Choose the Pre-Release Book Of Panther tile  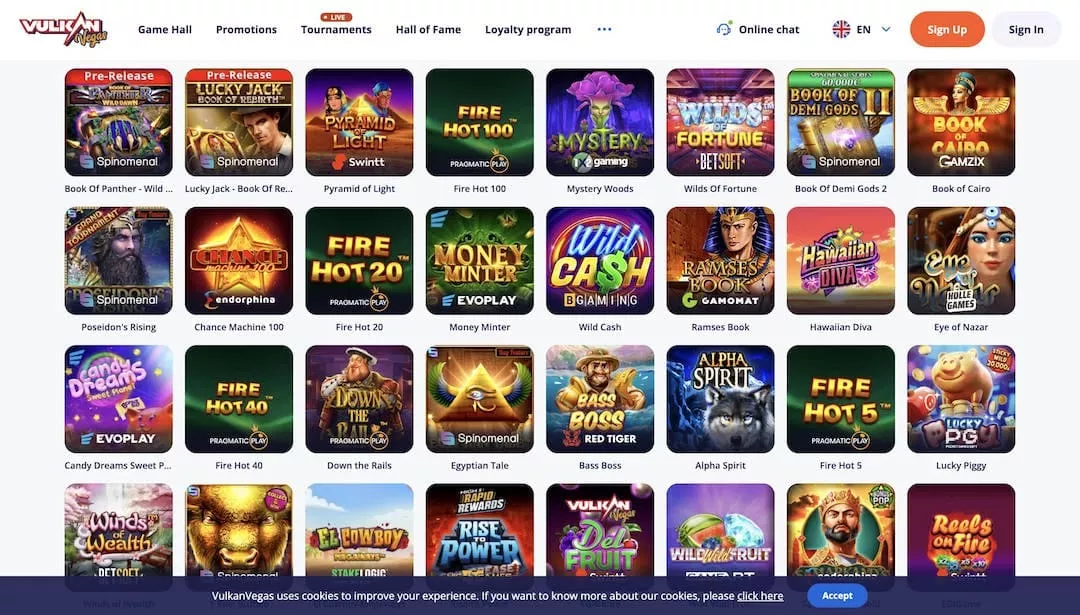click(x=118, y=122)
